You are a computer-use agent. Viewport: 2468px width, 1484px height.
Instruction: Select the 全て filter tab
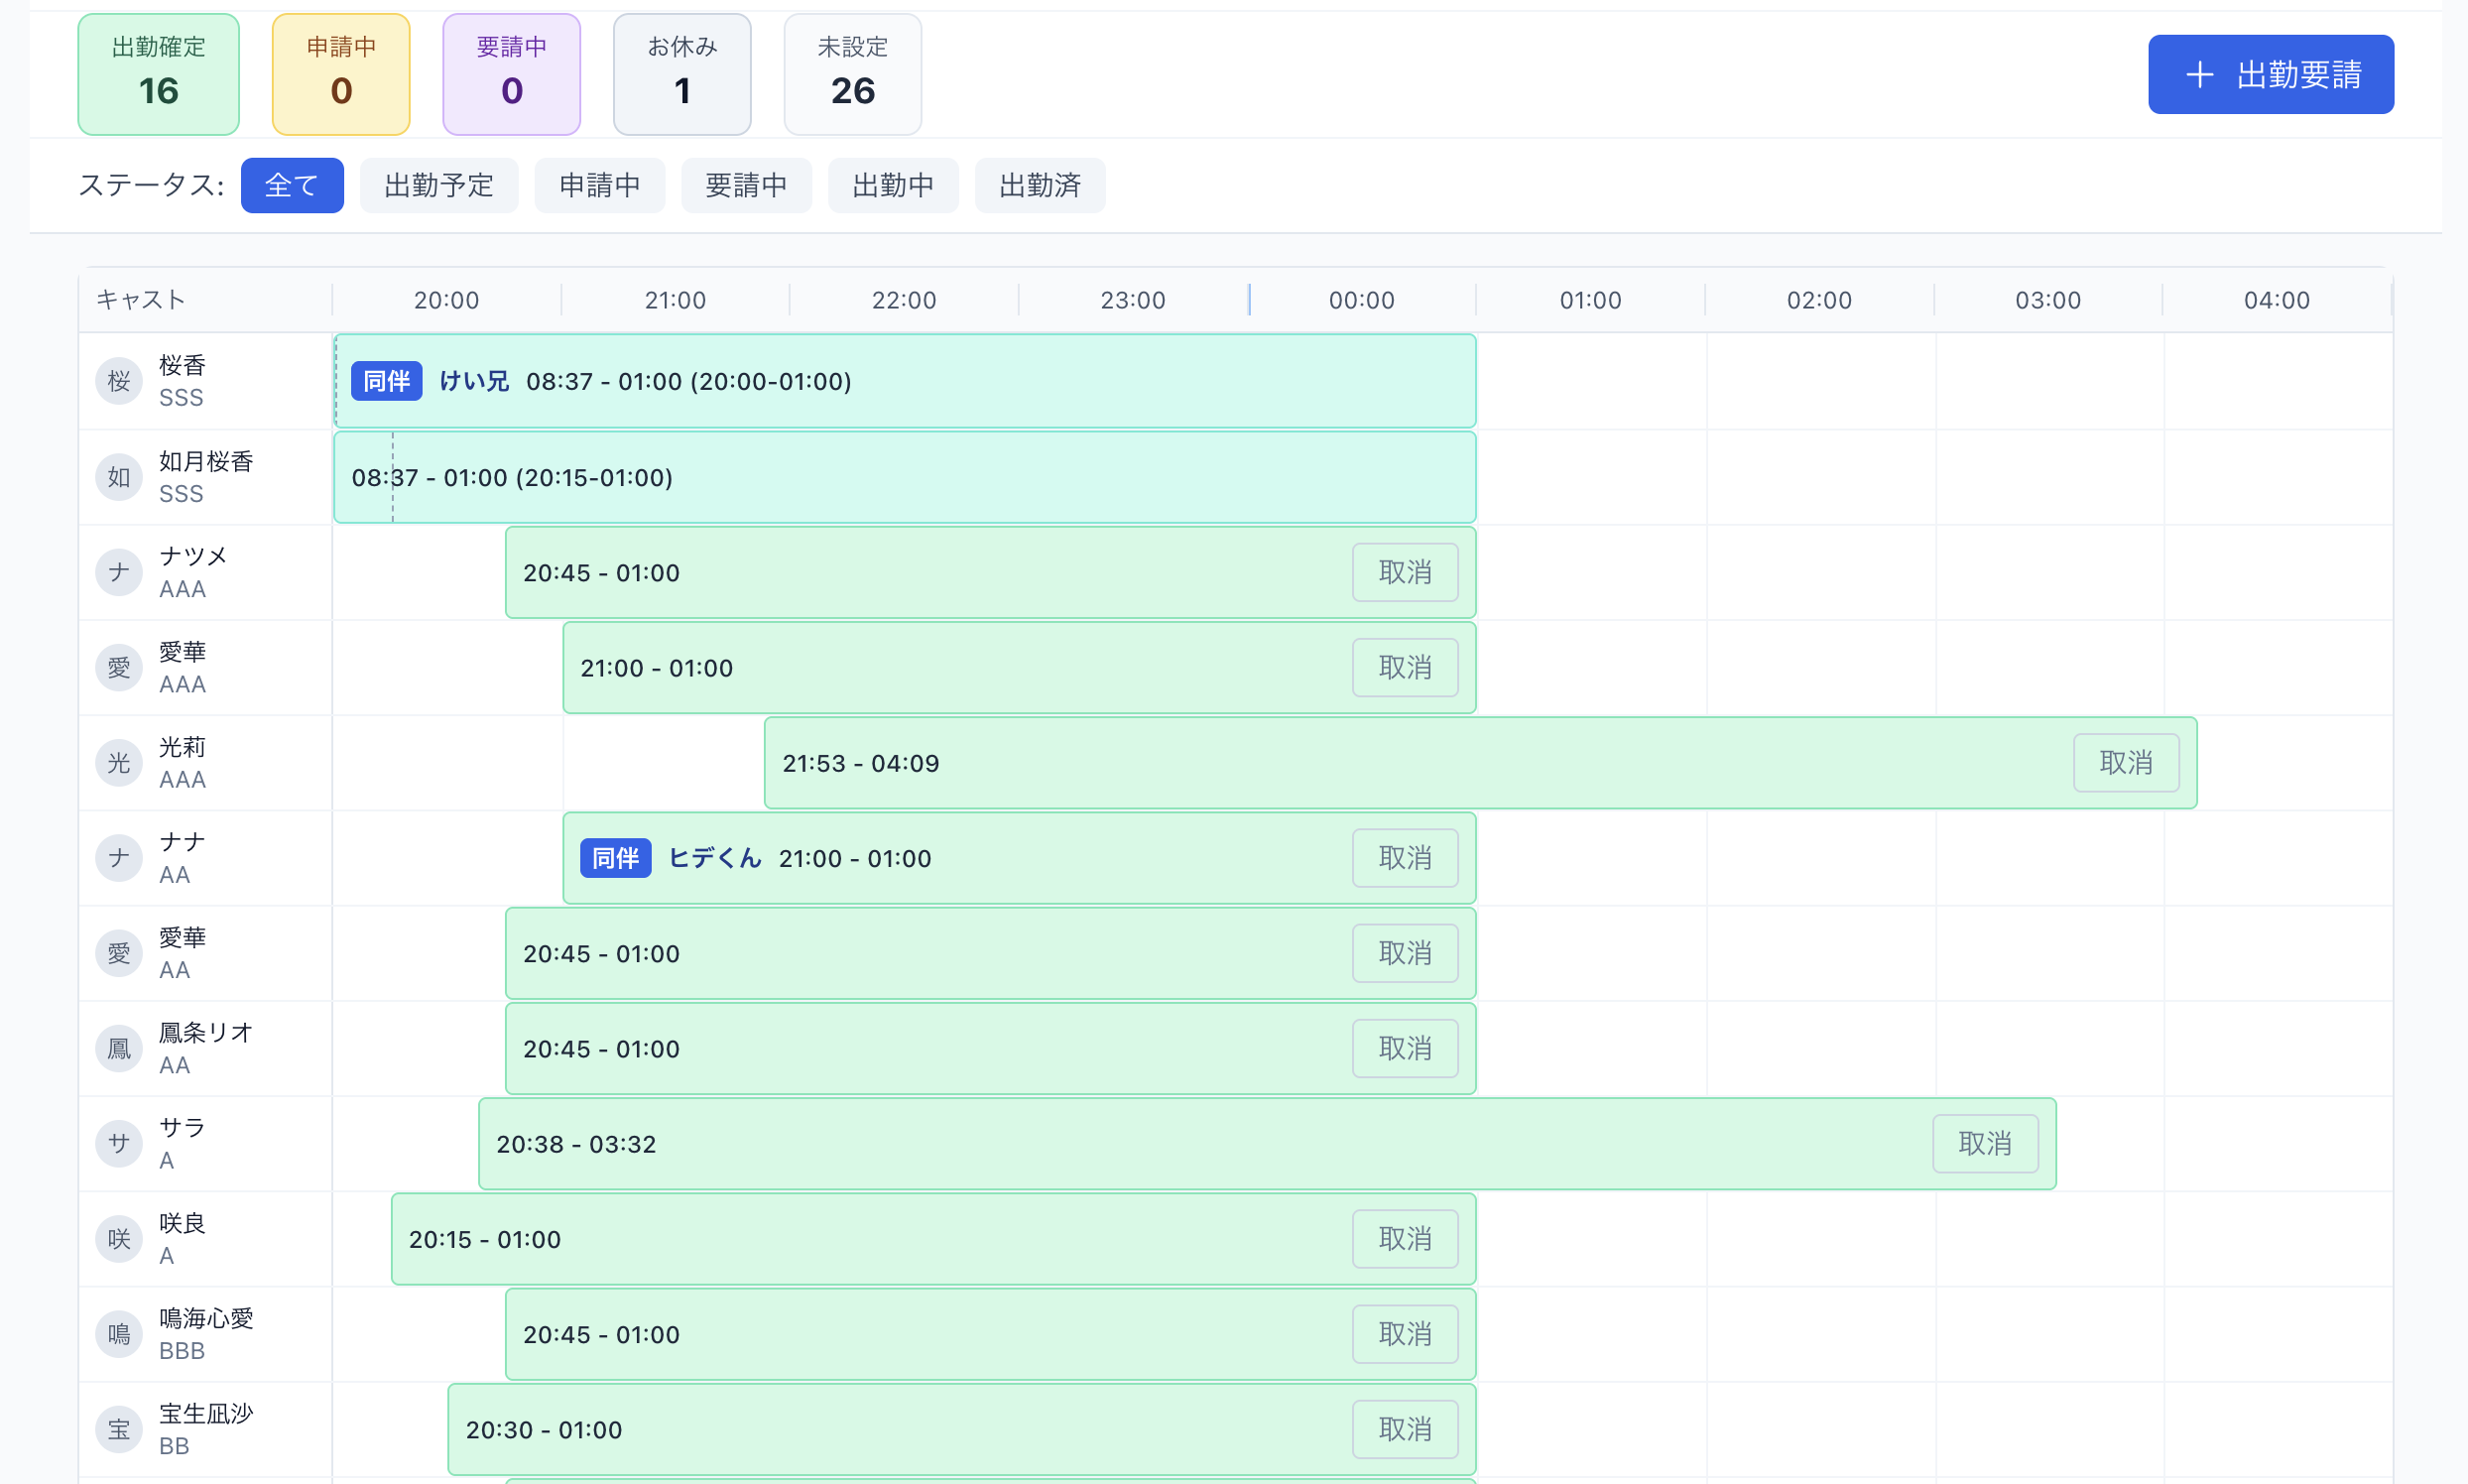tap(292, 185)
